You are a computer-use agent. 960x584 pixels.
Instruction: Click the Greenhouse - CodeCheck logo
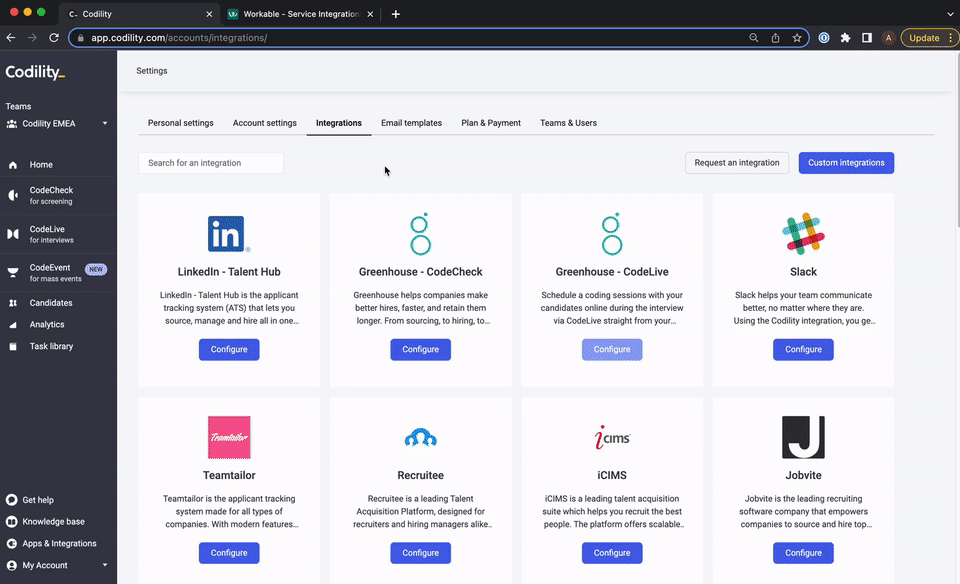pyautogui.click(x=421, y=234)
